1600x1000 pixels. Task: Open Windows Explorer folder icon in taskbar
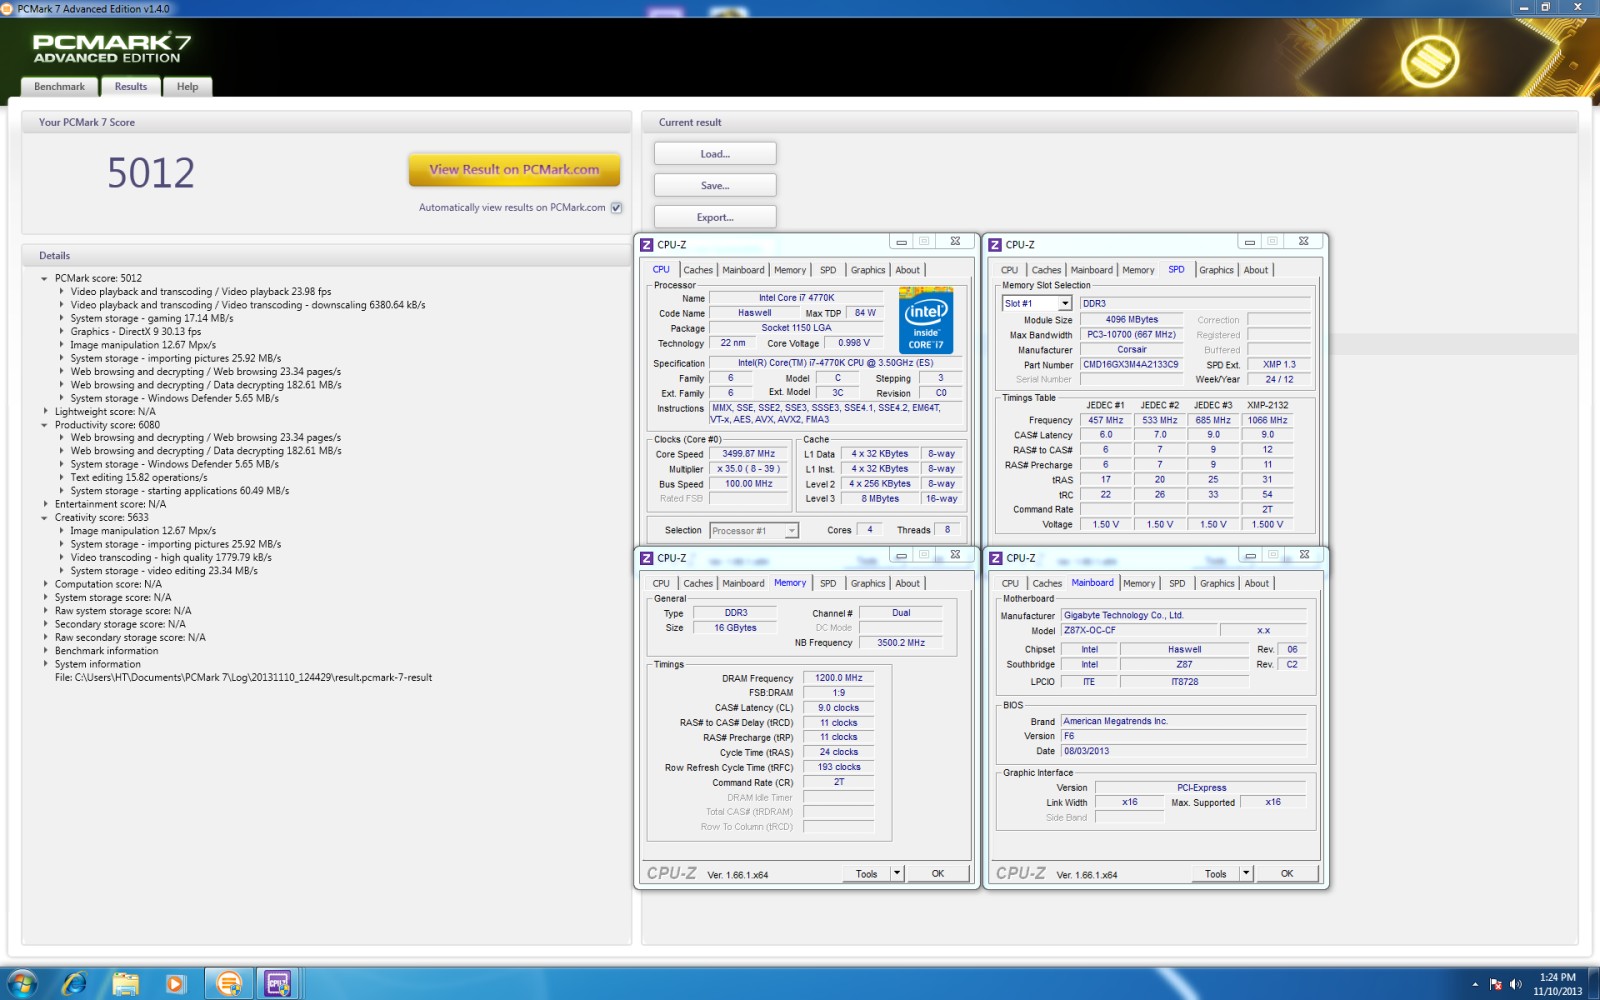click(x=125, y=984)
